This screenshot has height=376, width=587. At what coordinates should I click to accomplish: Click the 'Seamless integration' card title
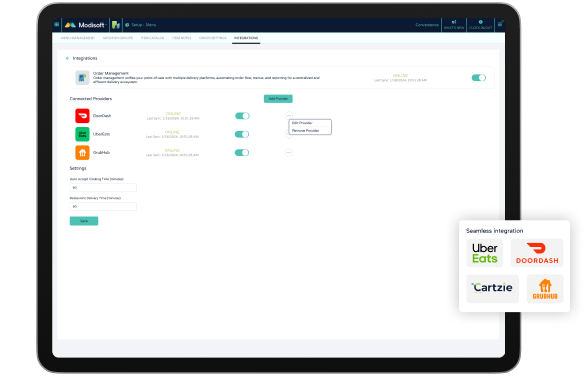point(494,231)
